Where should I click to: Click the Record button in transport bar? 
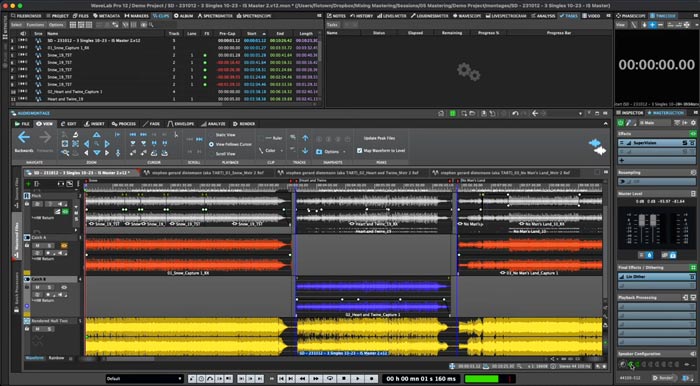point(371,378)
